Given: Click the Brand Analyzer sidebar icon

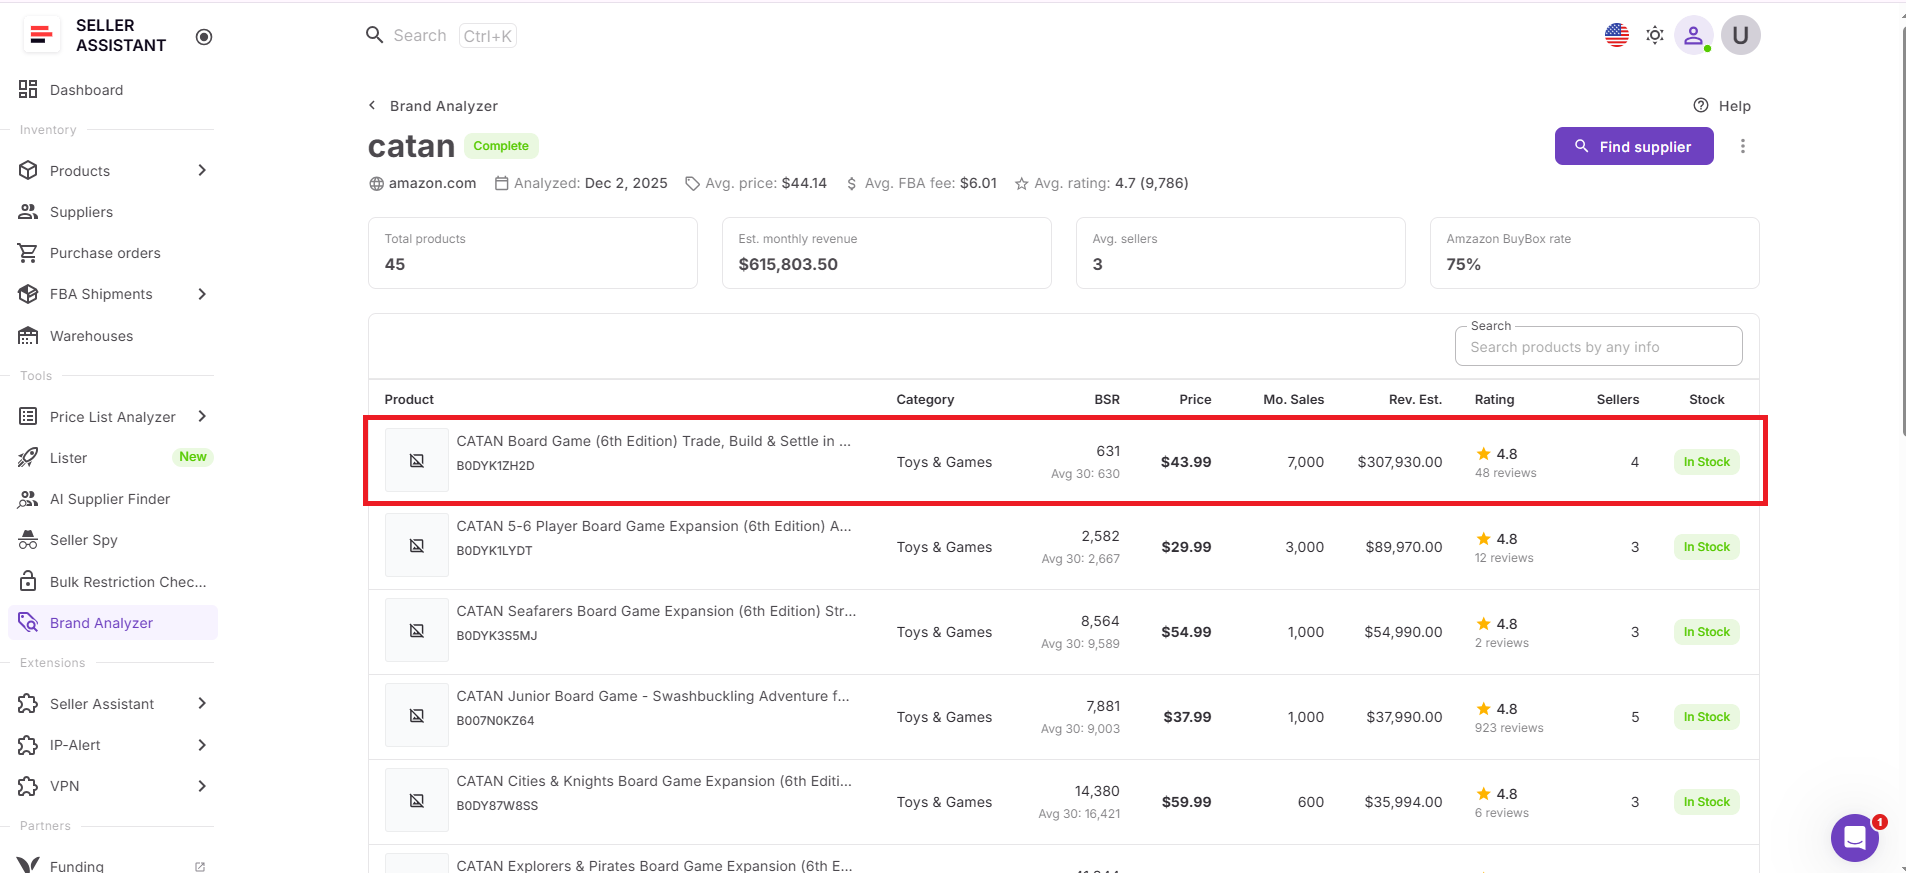Looking at the screenshot, I should (x=28, y=622).
